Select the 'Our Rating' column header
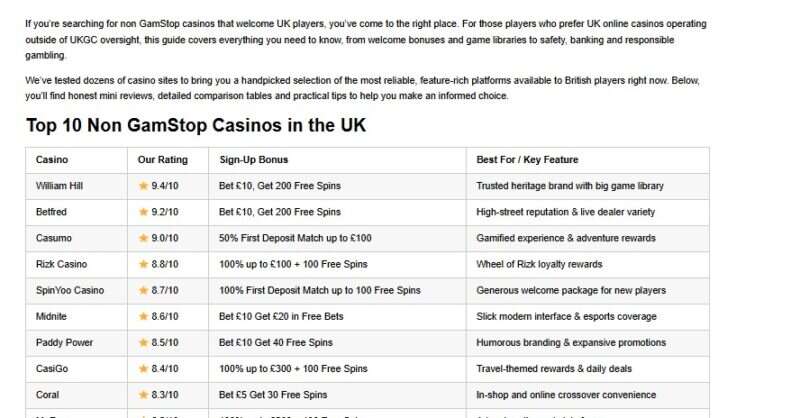Screen dimensions: 800x418 [162, 160]
